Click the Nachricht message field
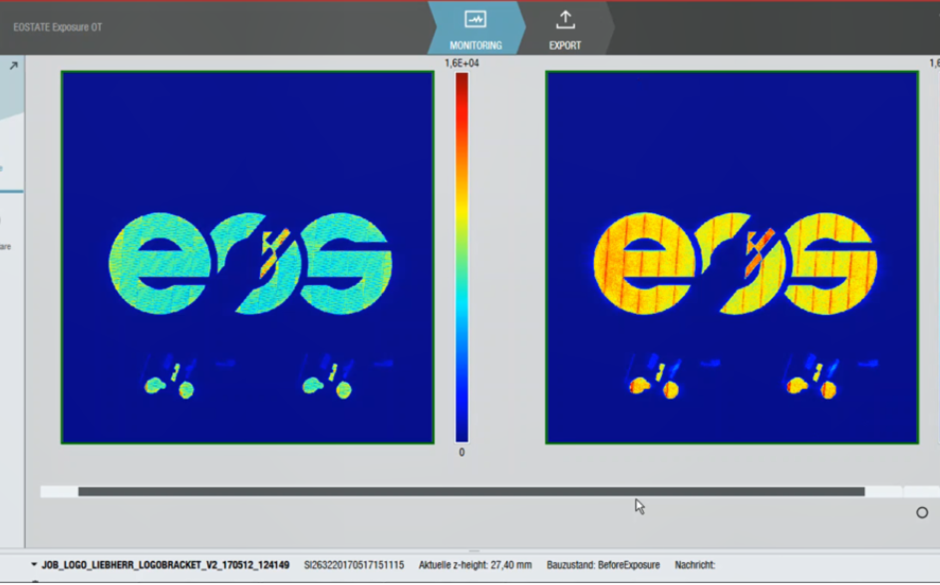This screenshot has height=585, width=940. (695, 565)
